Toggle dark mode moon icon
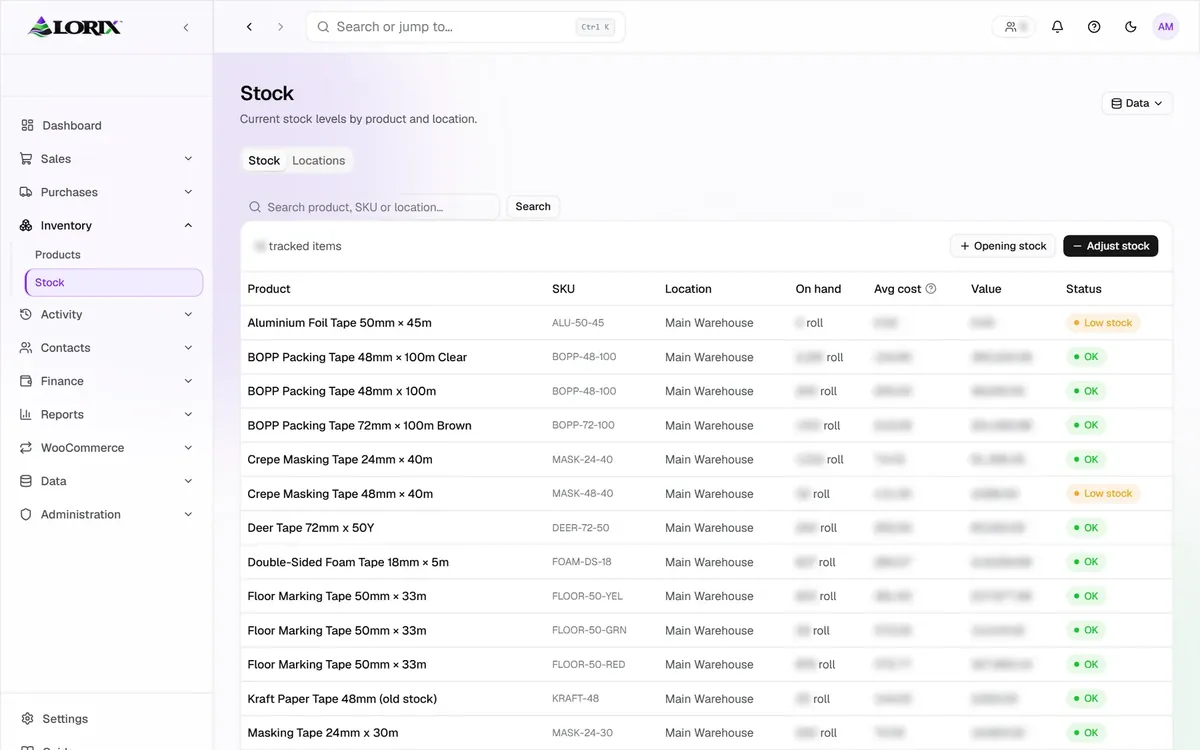This screenshot has width=1200, height=750. (x=1131, y=27)
